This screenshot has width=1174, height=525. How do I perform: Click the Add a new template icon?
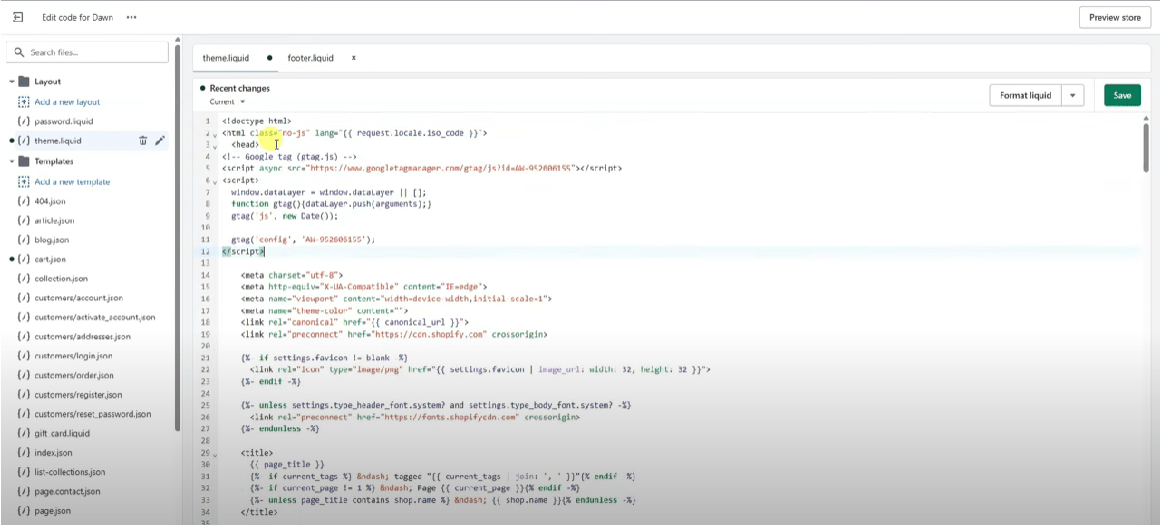point(24,182)
